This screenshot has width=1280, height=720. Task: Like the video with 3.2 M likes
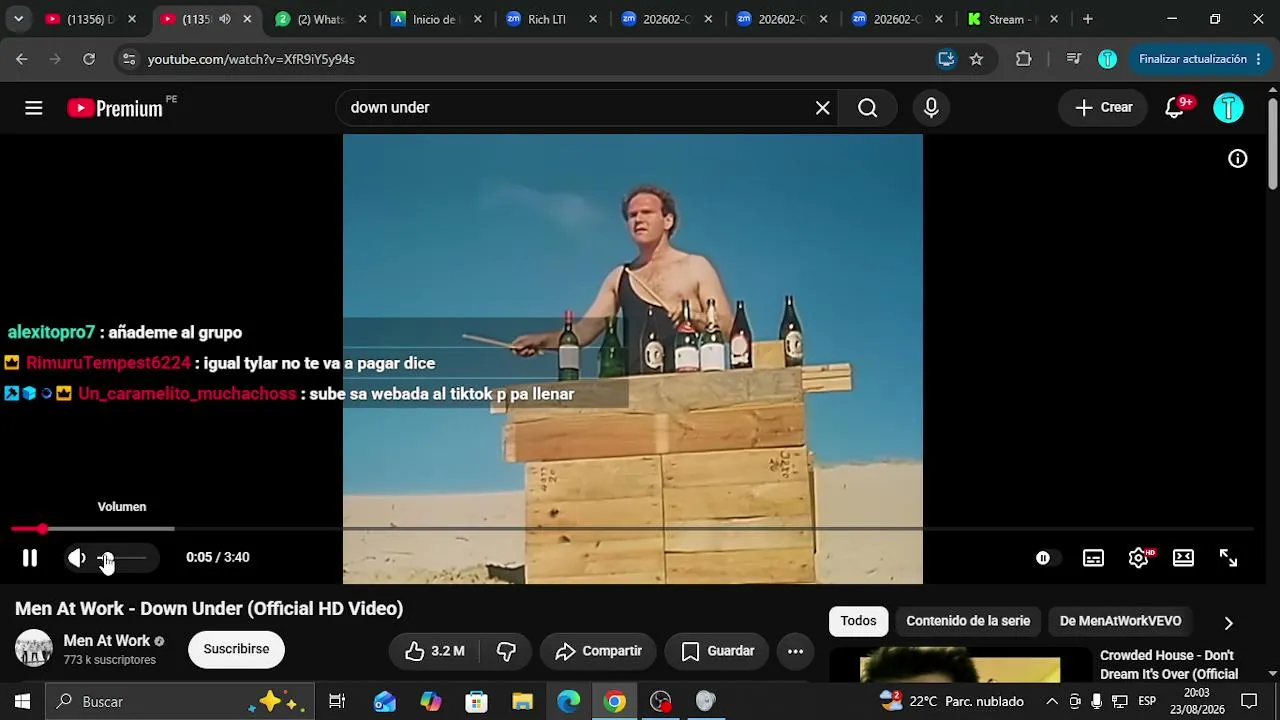[434, 651]
